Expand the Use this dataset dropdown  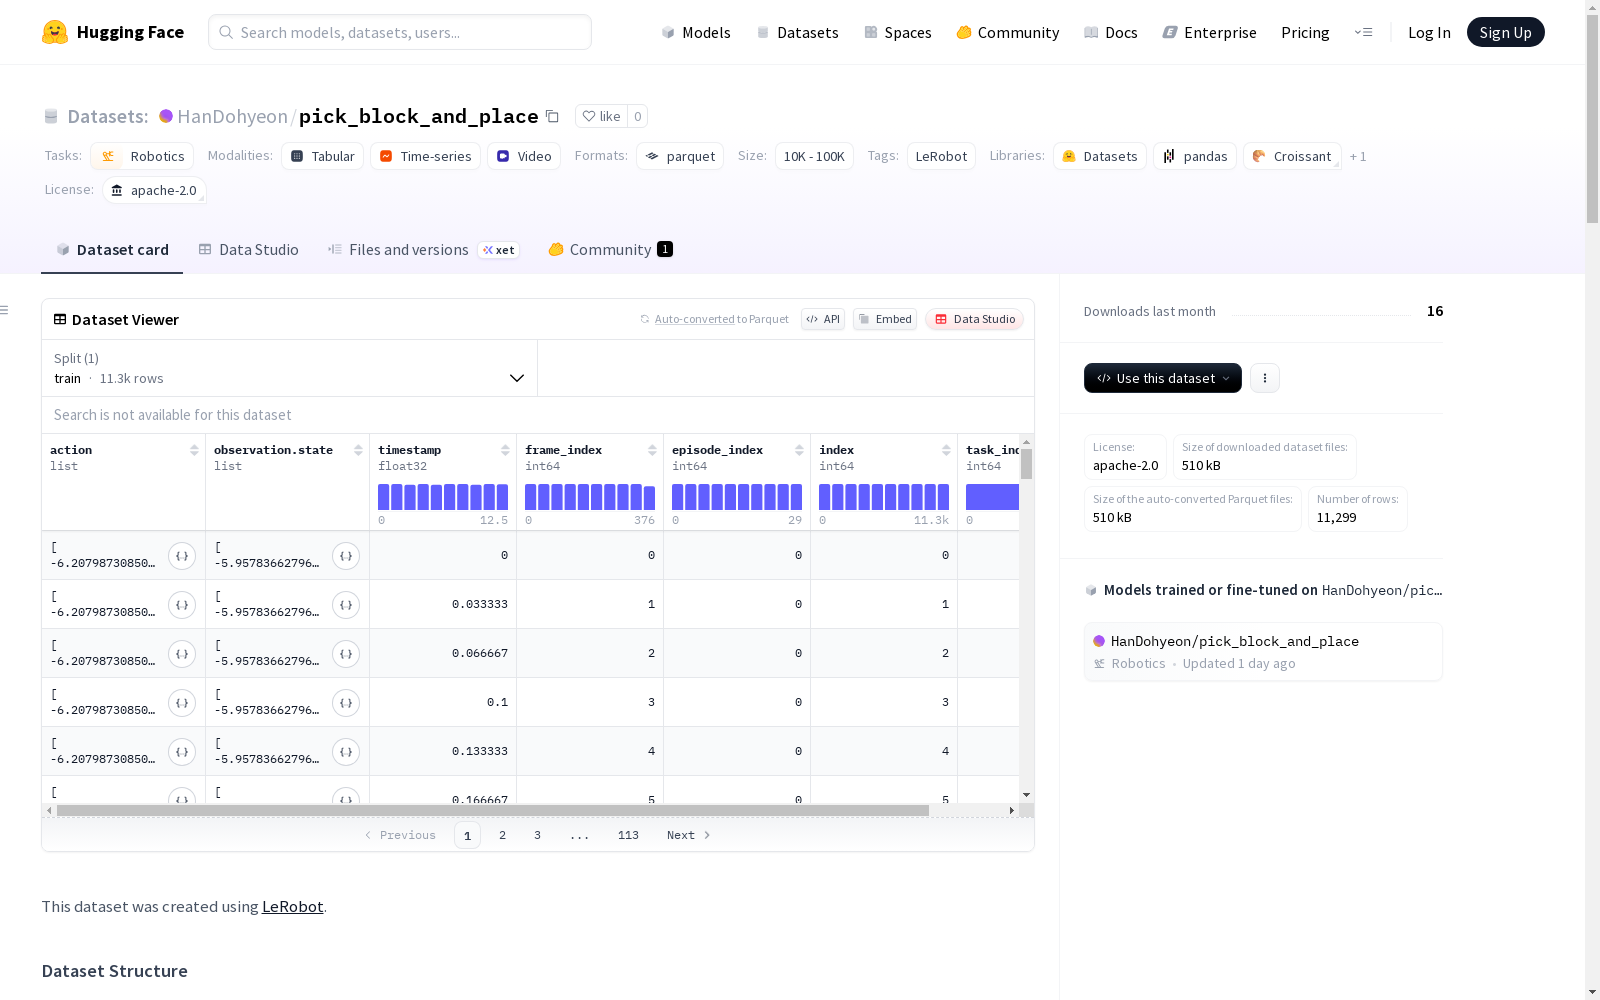(1163, 378)
